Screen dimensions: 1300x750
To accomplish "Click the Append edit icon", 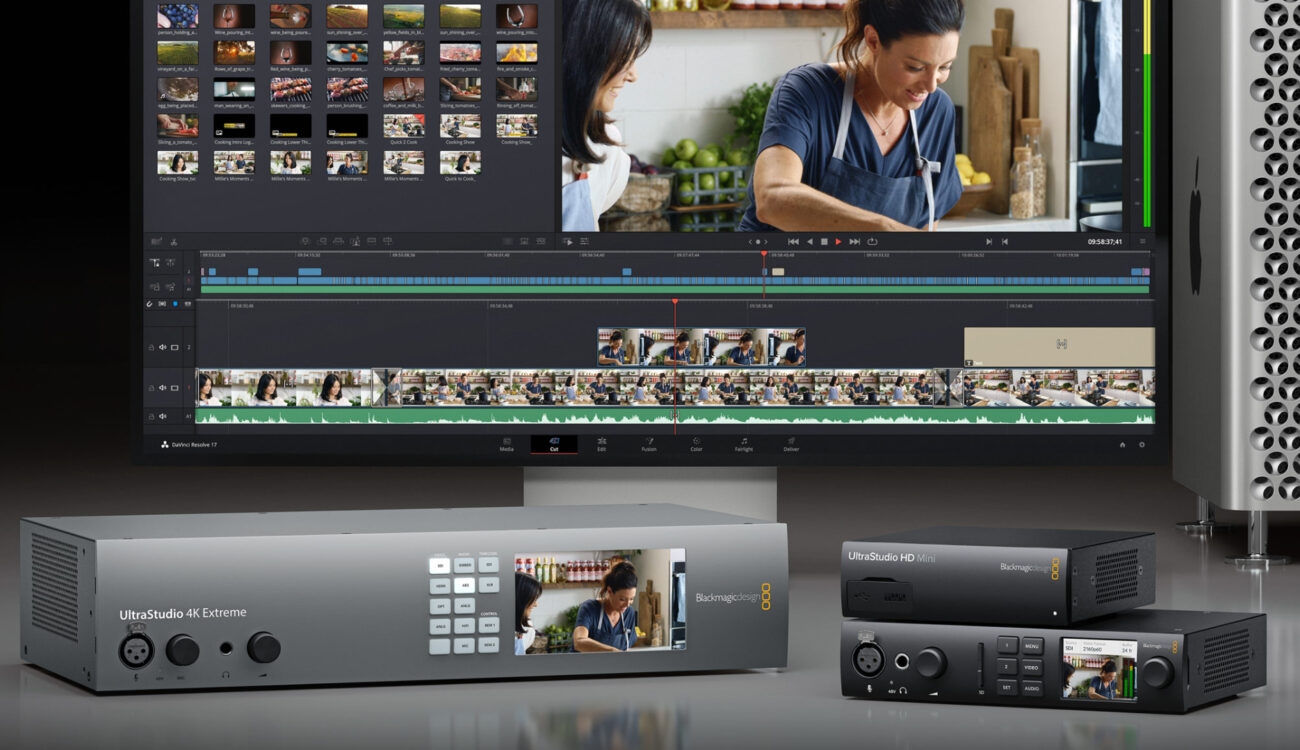I will click(x=322, y=241).
